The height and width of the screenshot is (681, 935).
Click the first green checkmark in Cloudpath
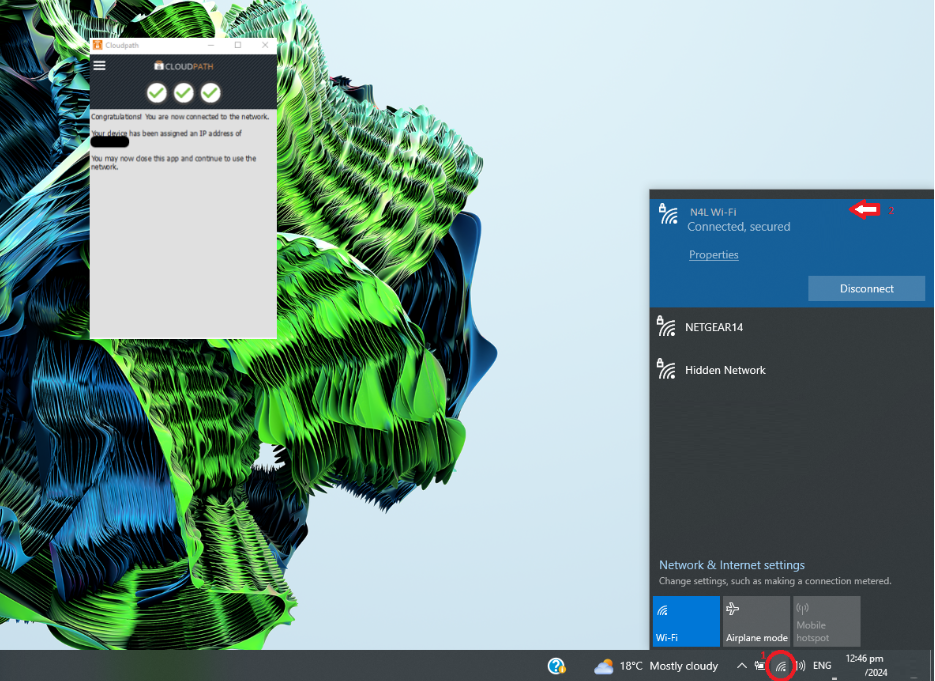tap(156, 92)
